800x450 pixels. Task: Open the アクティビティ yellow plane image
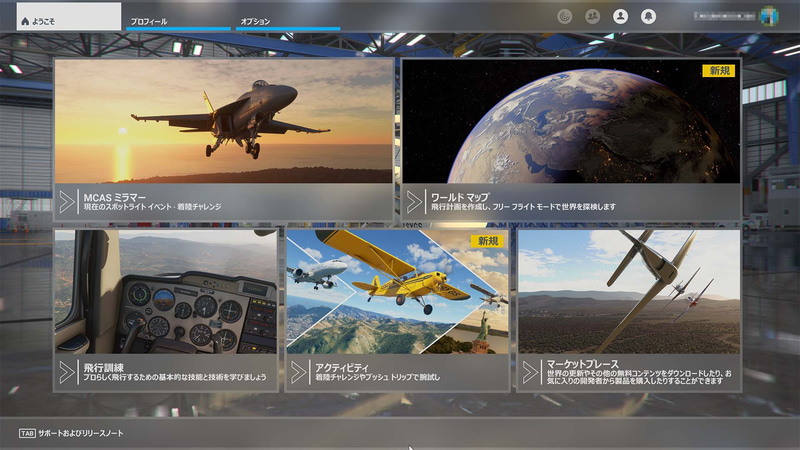(397, 291)
